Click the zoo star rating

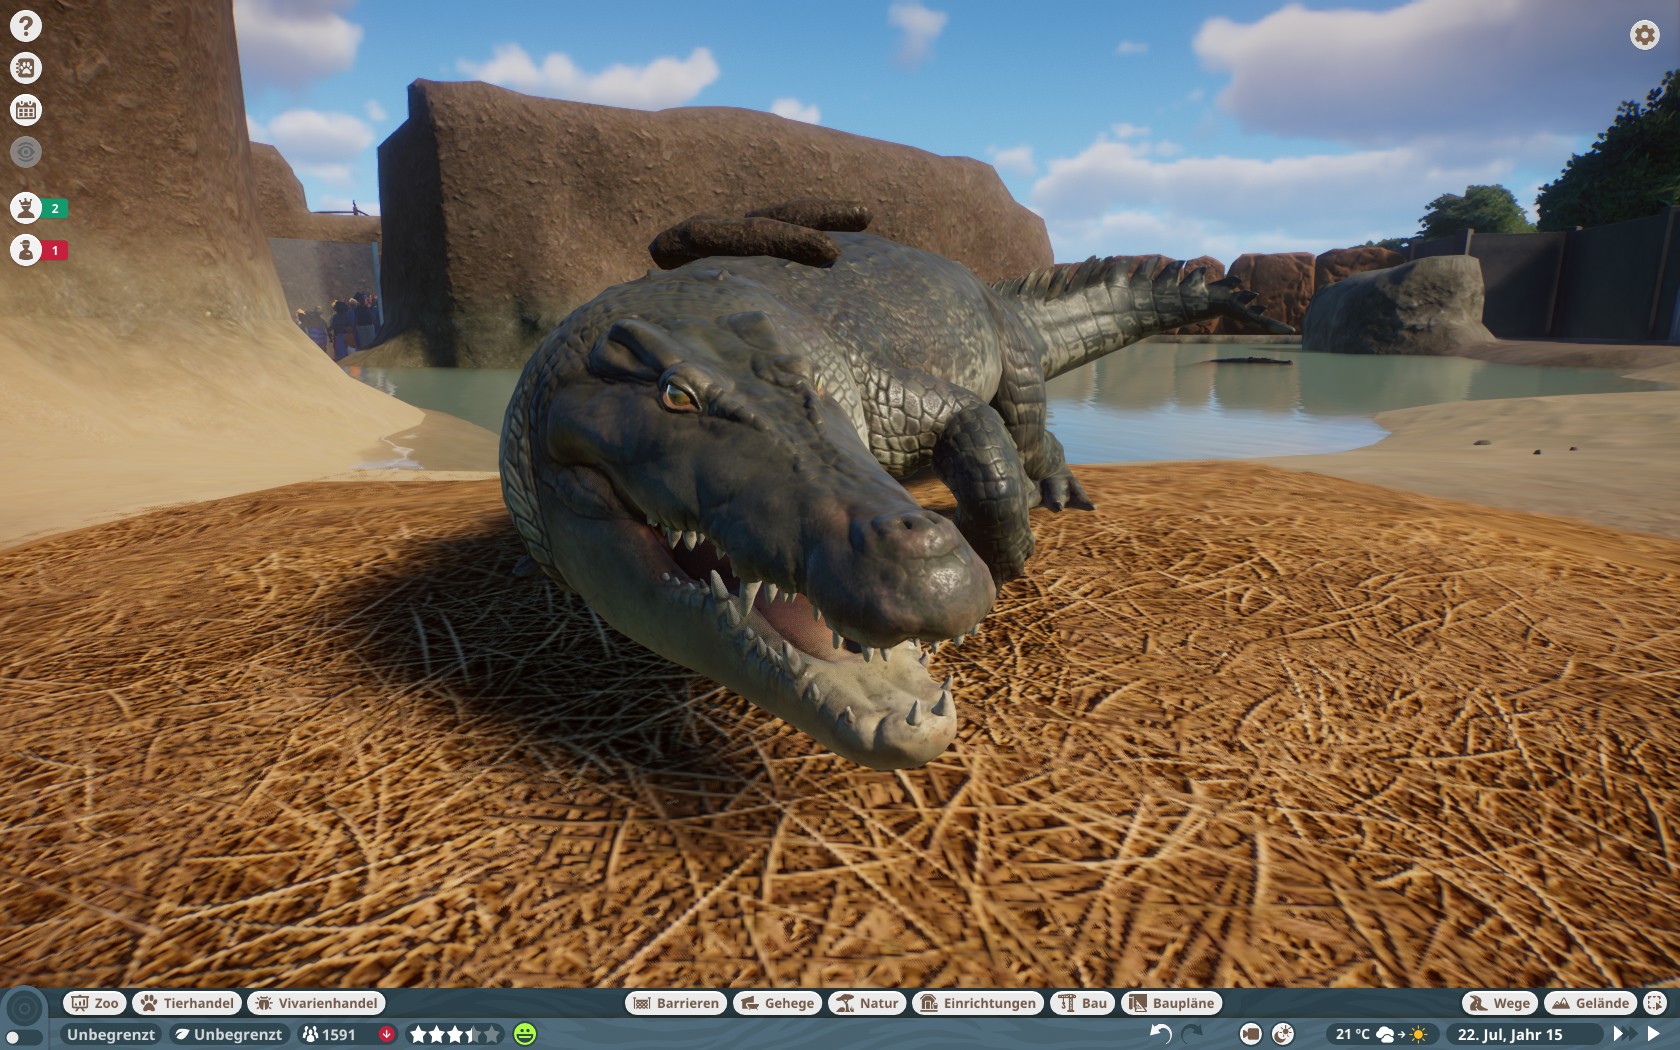455,1035
